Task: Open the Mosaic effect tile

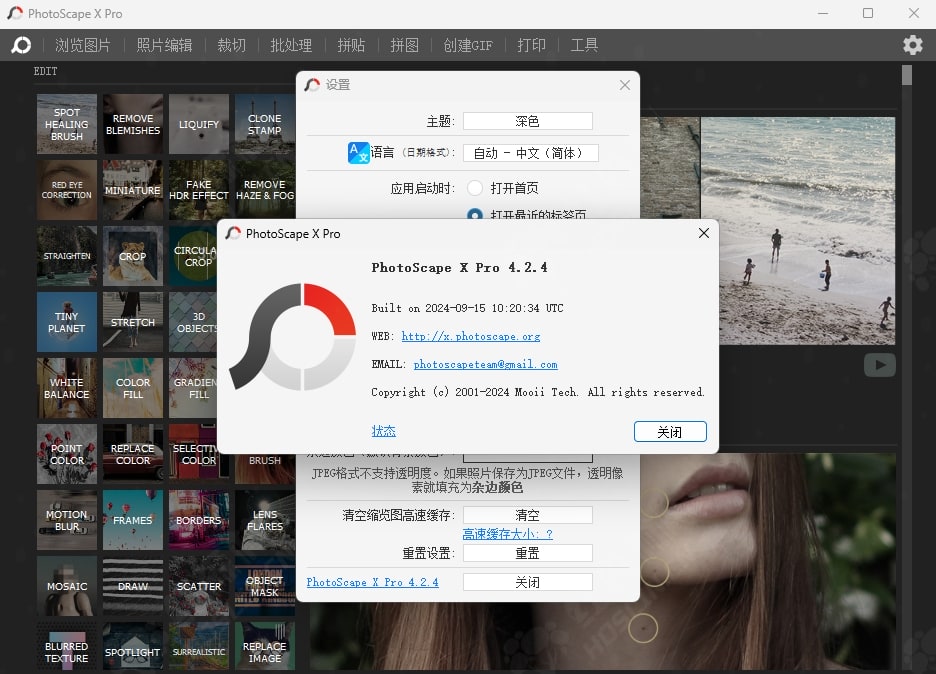Action: [x=67, y=586]
